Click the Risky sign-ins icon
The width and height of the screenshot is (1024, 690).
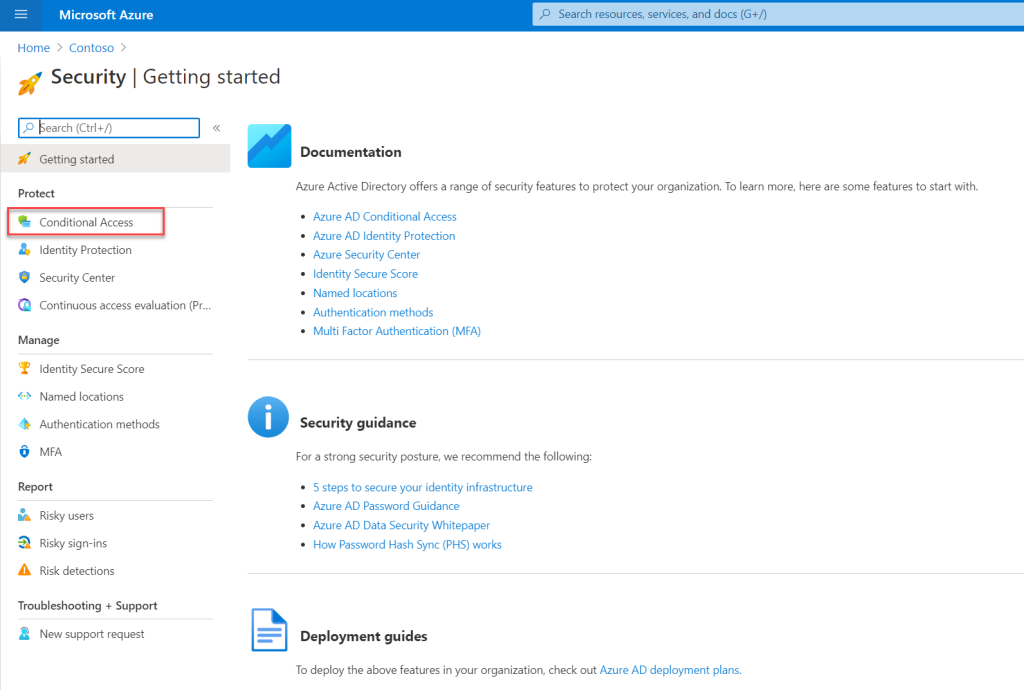pyautogui.click(x=25, y=543)
